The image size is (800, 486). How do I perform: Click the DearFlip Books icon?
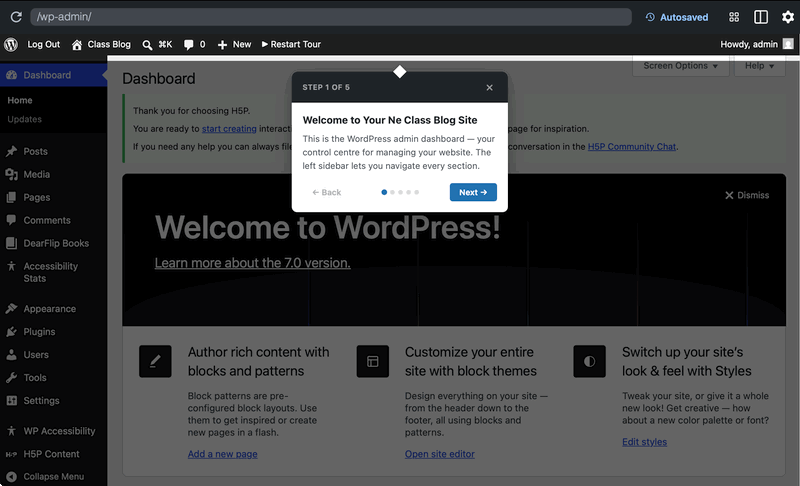[x=11, y=243]
